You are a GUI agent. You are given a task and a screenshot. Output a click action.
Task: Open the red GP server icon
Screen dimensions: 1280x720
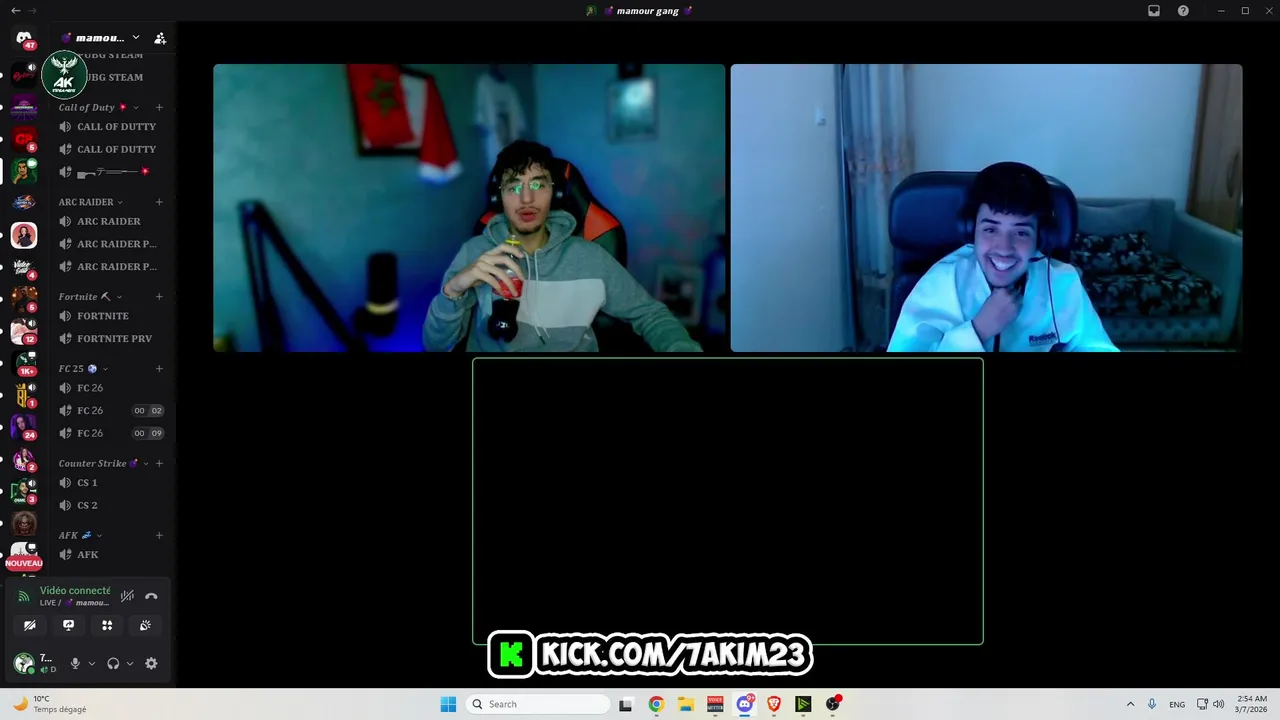click(x=24, y=138)
